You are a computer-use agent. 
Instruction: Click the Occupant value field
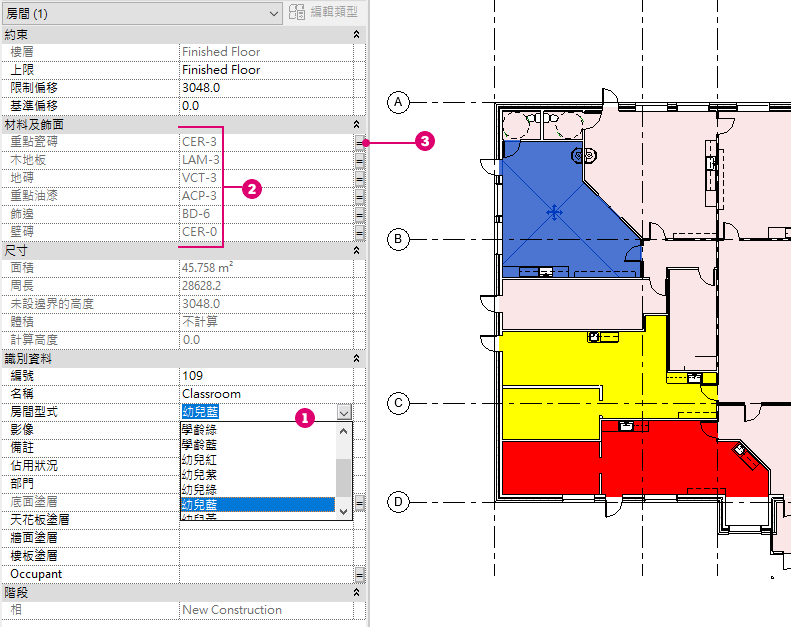(266, 575)
